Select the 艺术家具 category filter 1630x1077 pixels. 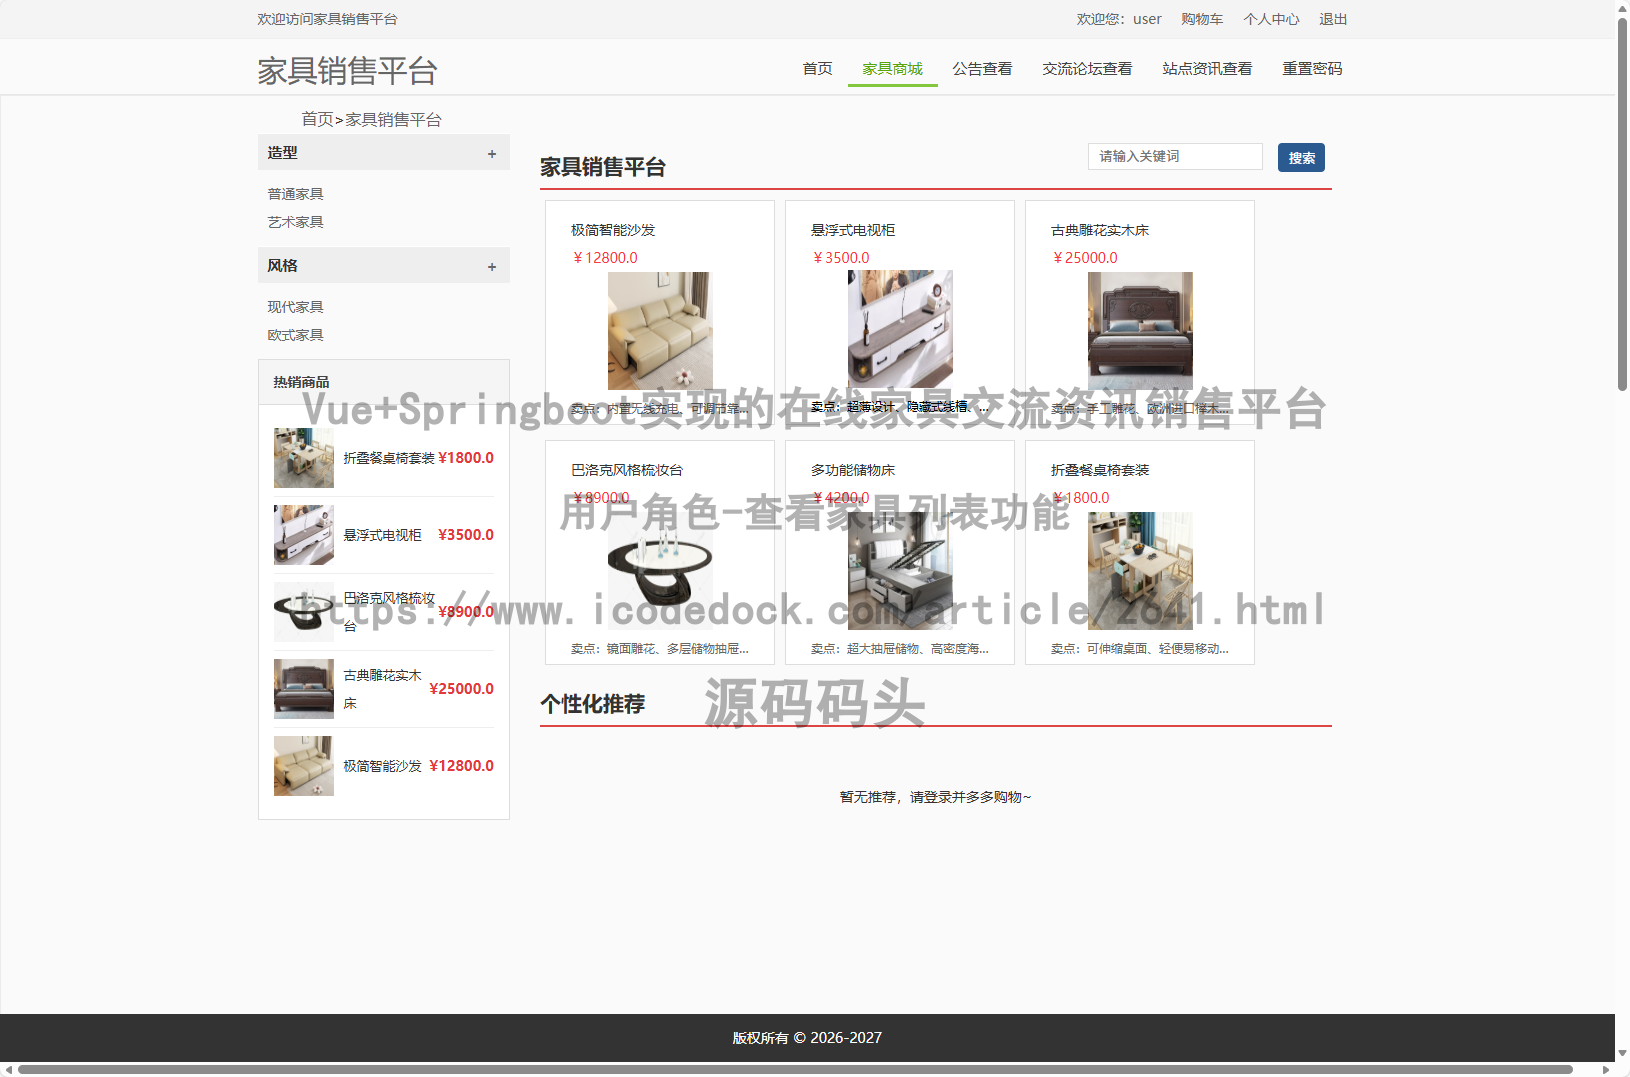tap(295, 221)
